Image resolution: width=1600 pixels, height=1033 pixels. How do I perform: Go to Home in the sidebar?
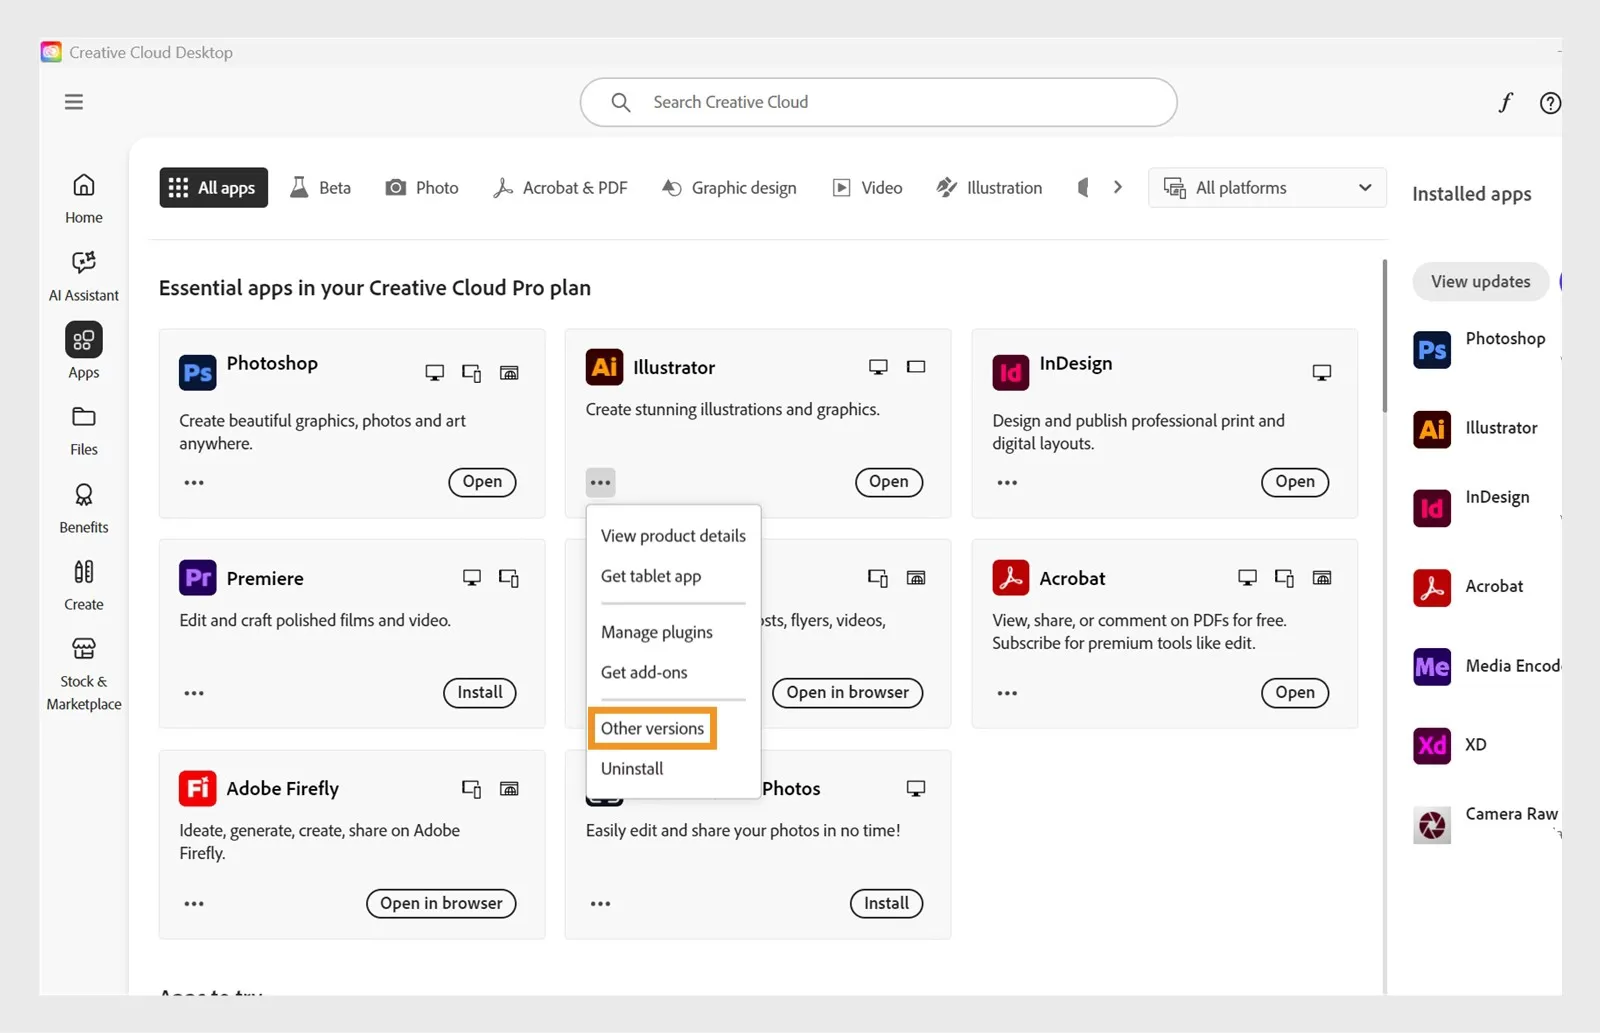pos(84,199)
